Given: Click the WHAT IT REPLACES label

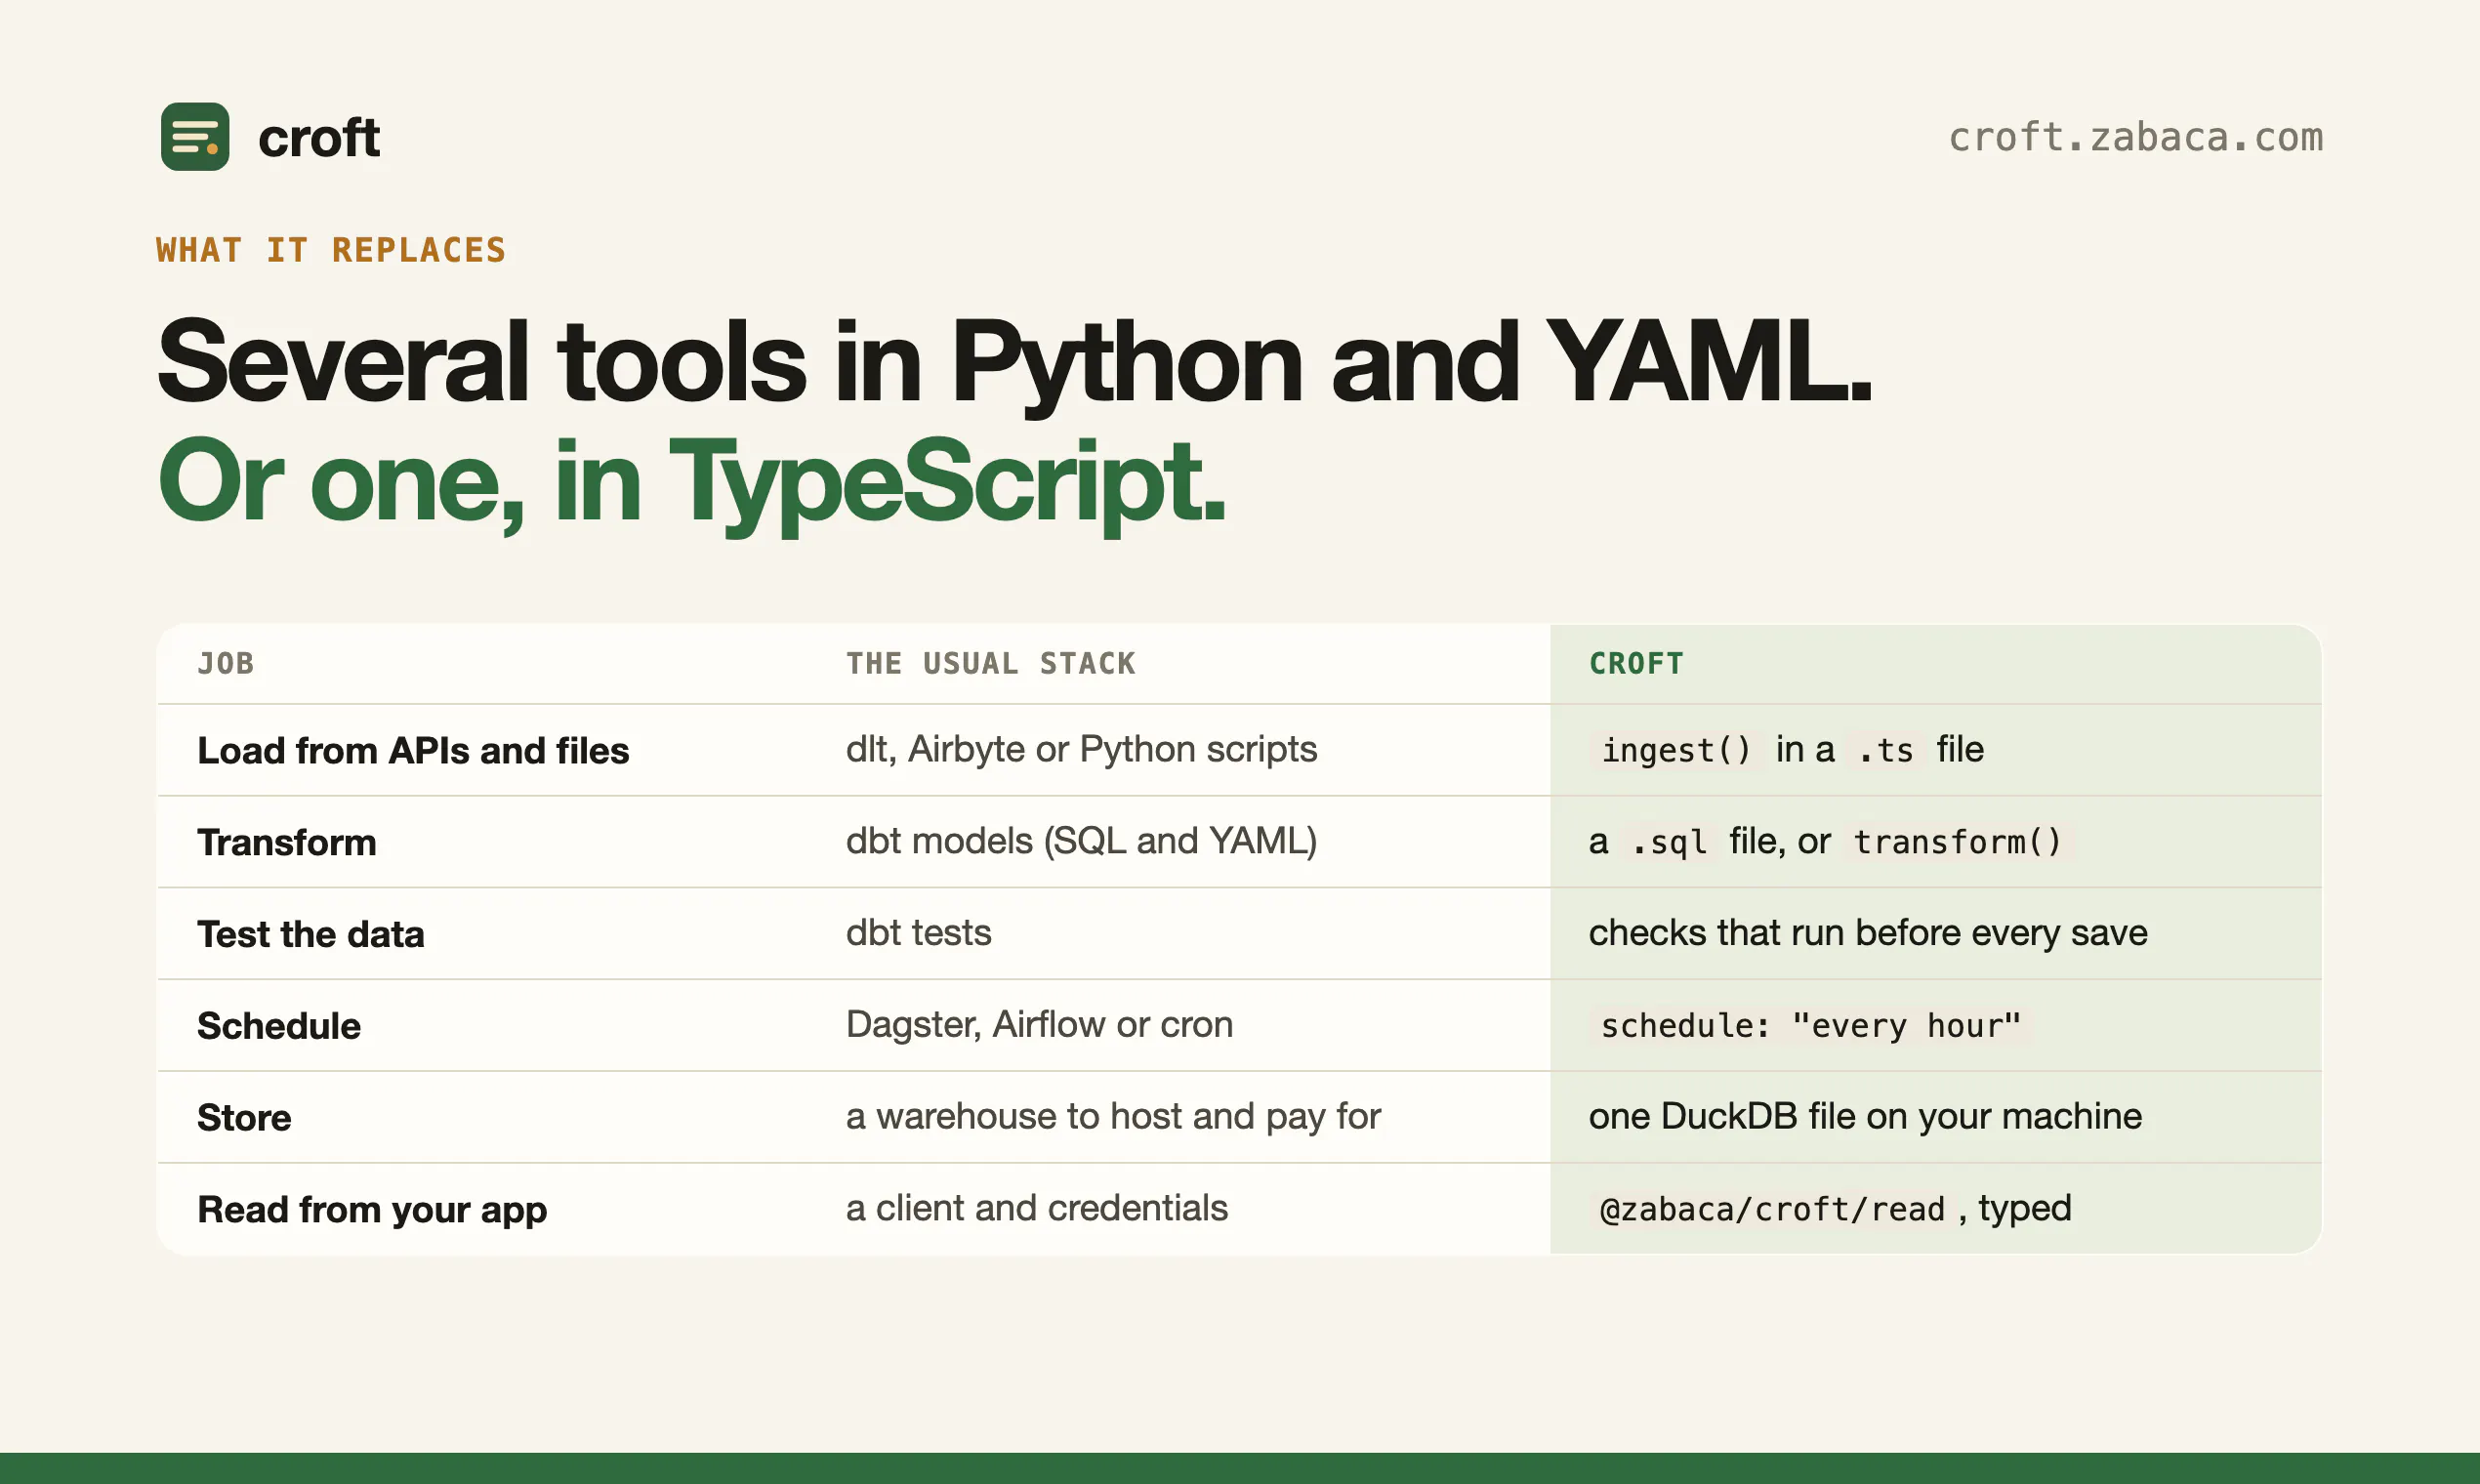Looking at the screenshot, I should [x=331, y=250].
